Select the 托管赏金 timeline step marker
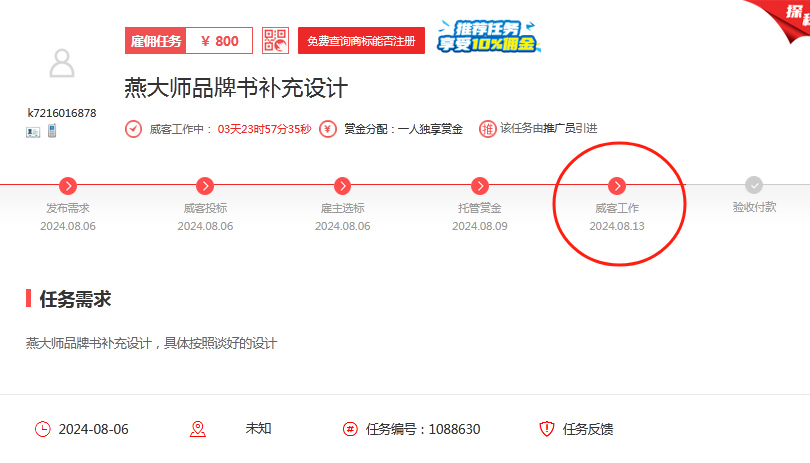The width and height of the screenshot is (810, 463). (x=480, y=186)
